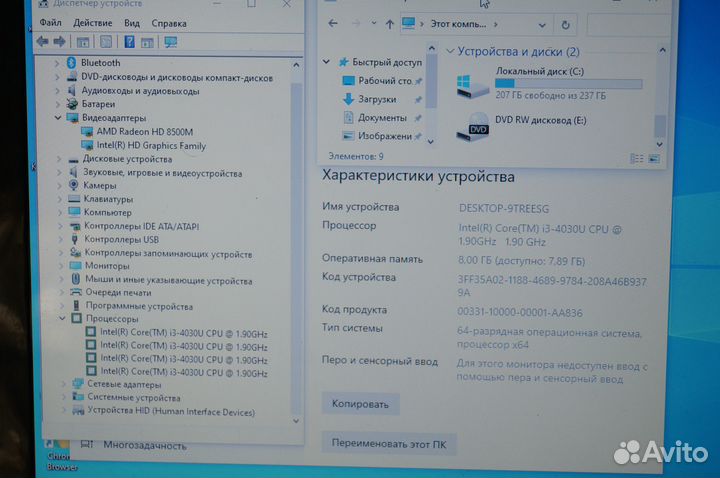Select Локальный диск (C:) drive icon
Image resolution: width=720 pixels, height=478 pixels.
pyautogui.click(x=472, y=86)
